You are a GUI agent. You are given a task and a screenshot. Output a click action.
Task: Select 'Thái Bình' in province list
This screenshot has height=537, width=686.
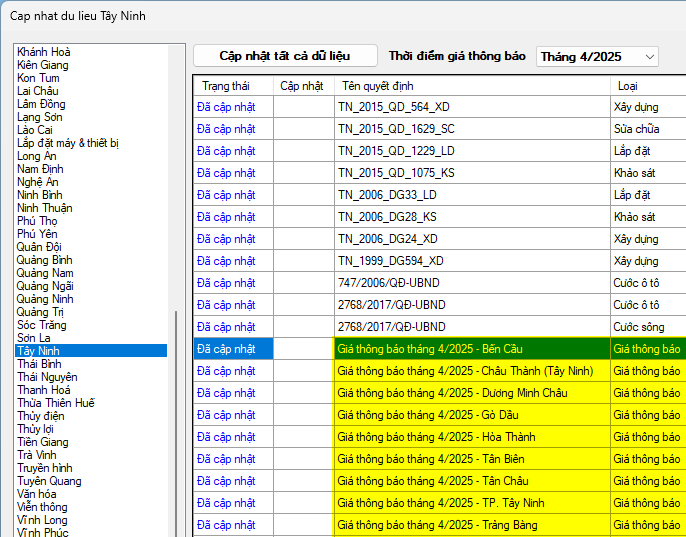[91, 364]
